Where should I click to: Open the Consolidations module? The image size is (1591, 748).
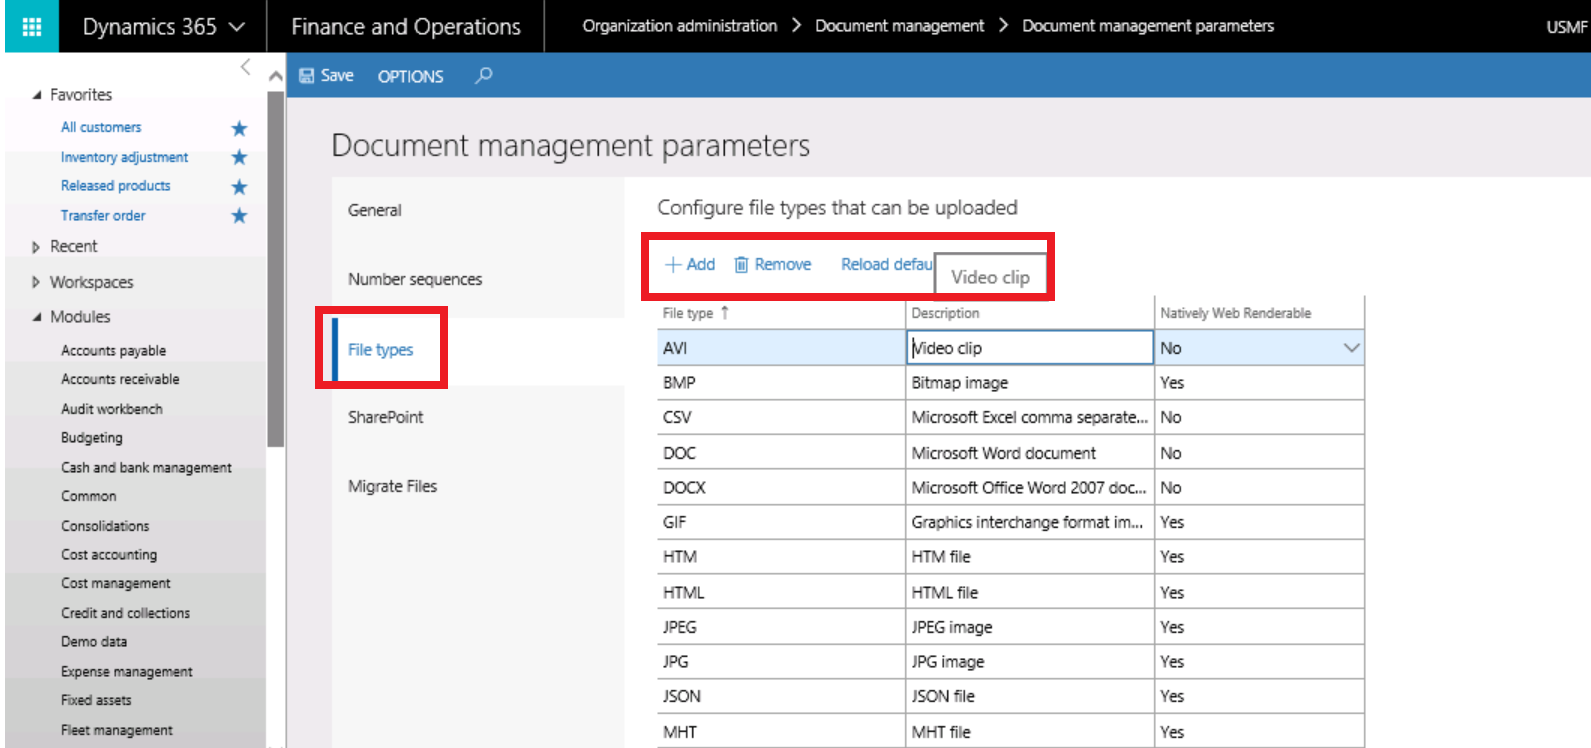[x=105, y=526]
